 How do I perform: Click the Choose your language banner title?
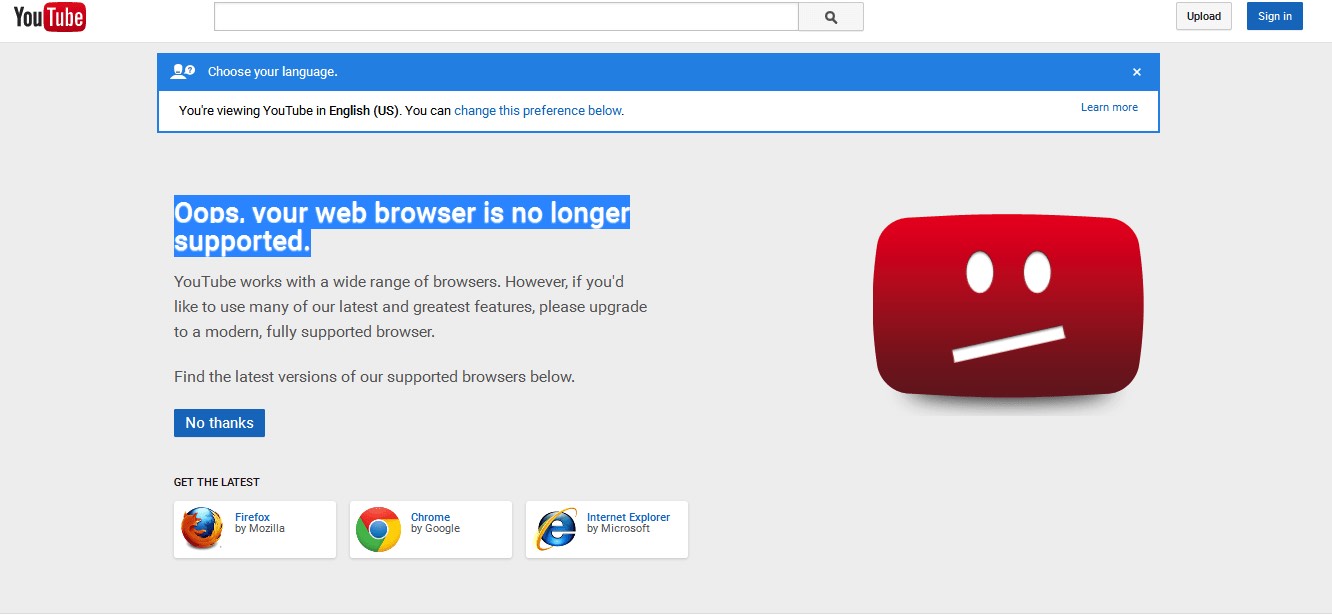tap(272, 72)
